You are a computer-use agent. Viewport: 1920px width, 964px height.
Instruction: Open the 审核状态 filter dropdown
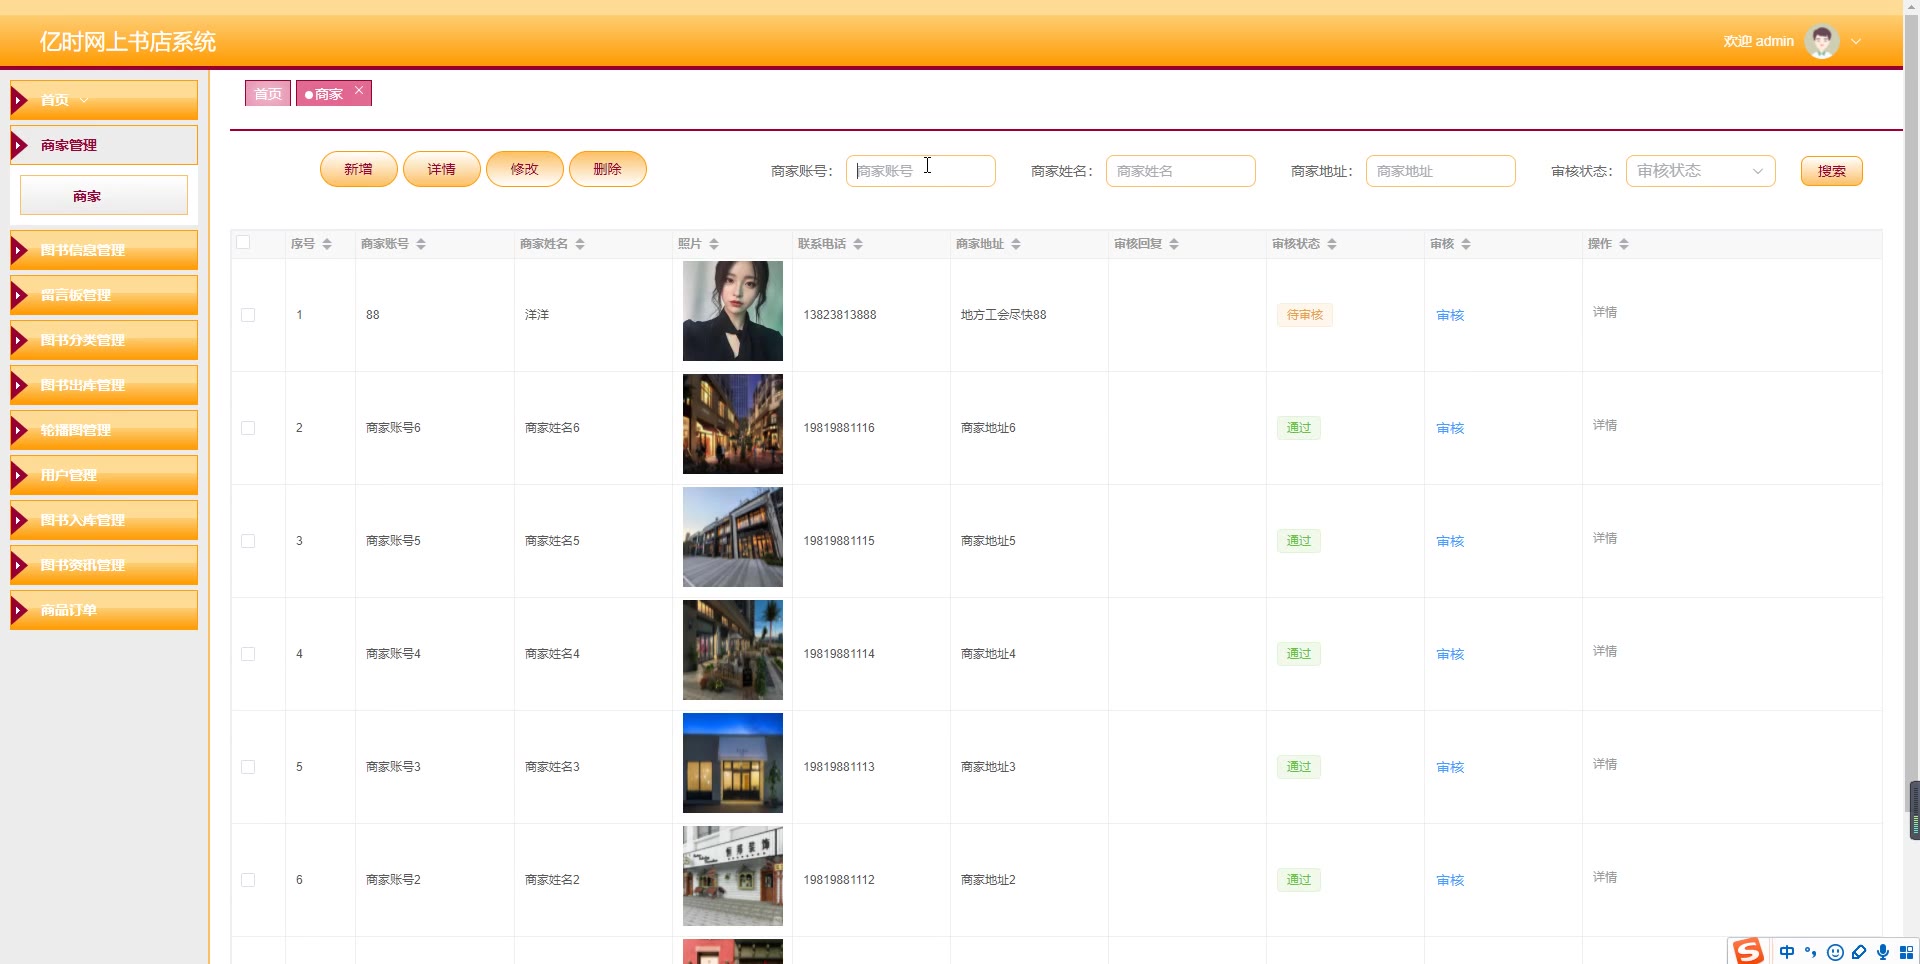[x=1700, y=171]
